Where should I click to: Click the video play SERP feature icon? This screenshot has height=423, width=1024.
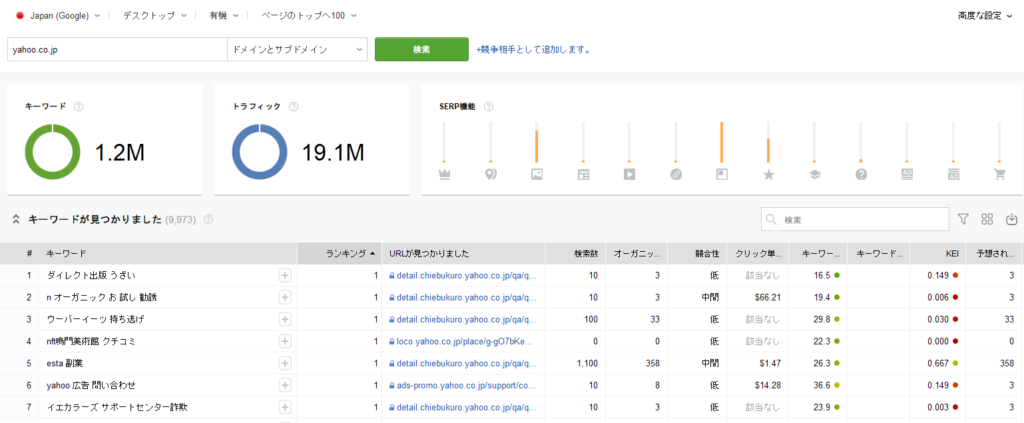coord(630,174)
